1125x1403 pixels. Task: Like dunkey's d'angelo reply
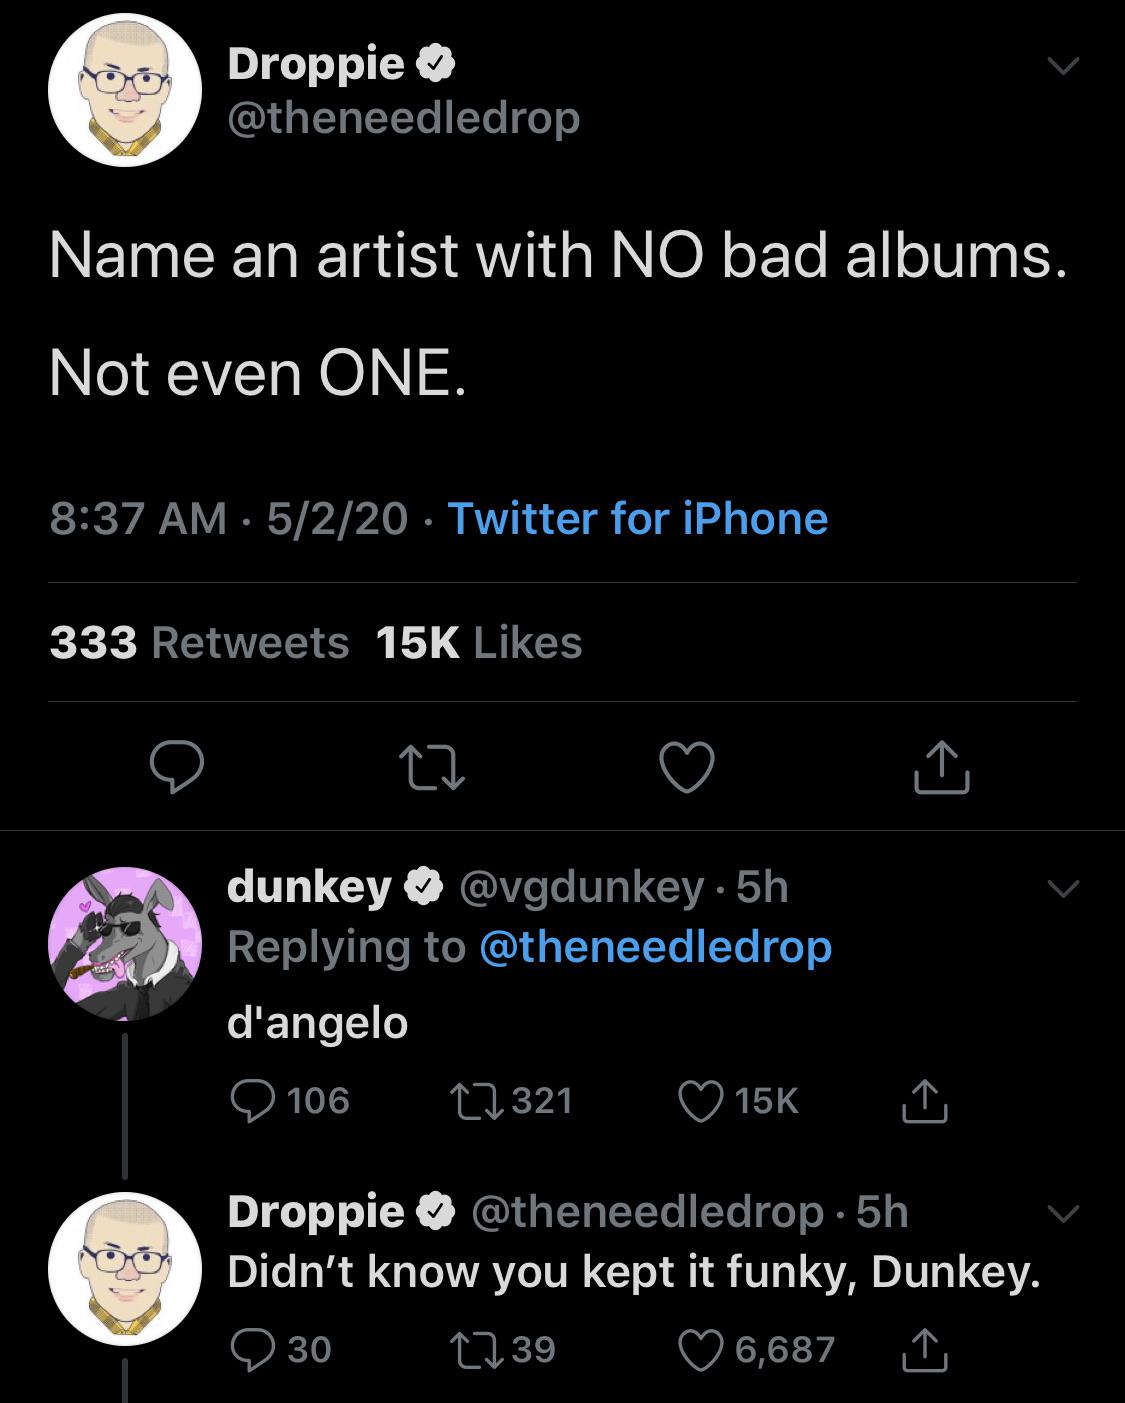click(x=699, y=1100)
